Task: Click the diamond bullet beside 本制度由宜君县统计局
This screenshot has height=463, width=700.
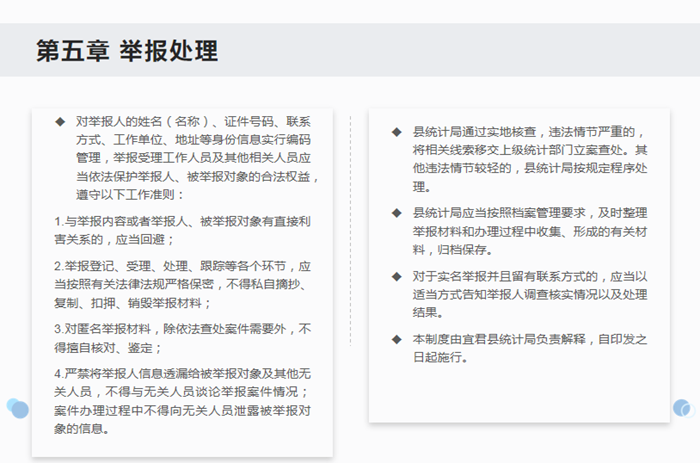Action: (396, 340)
